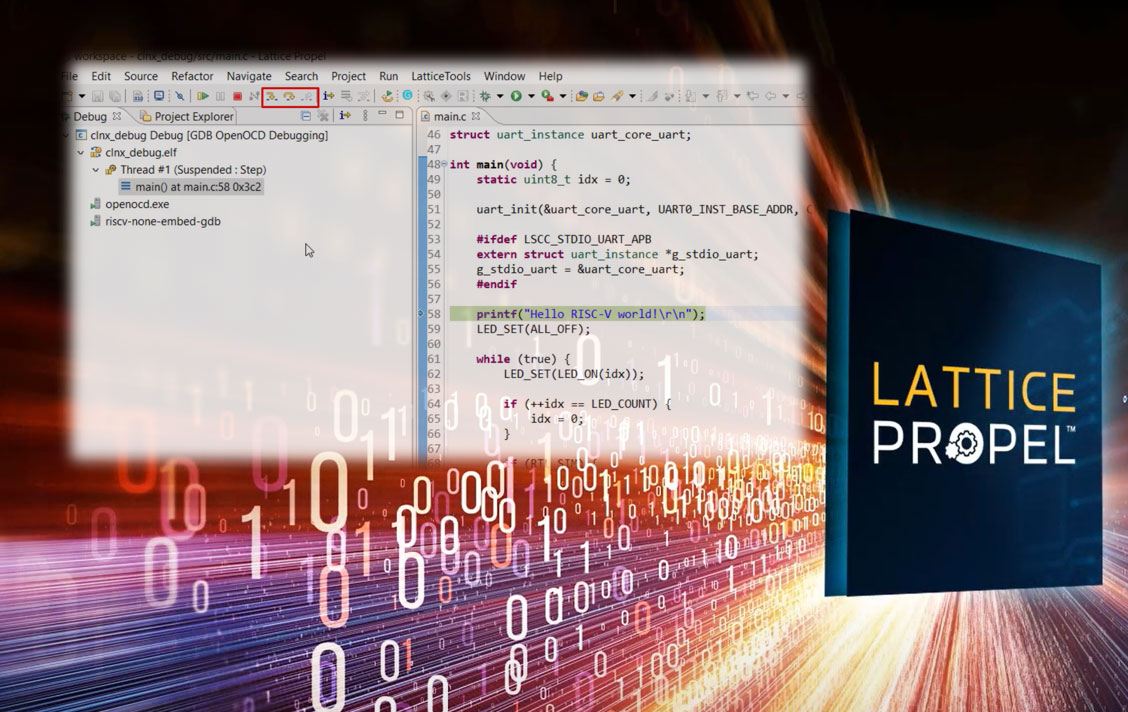Open the Search toolbar dropdown arrow
Image resolution: width=1128 pixels, height=712 pixels.
pos(632,96)
